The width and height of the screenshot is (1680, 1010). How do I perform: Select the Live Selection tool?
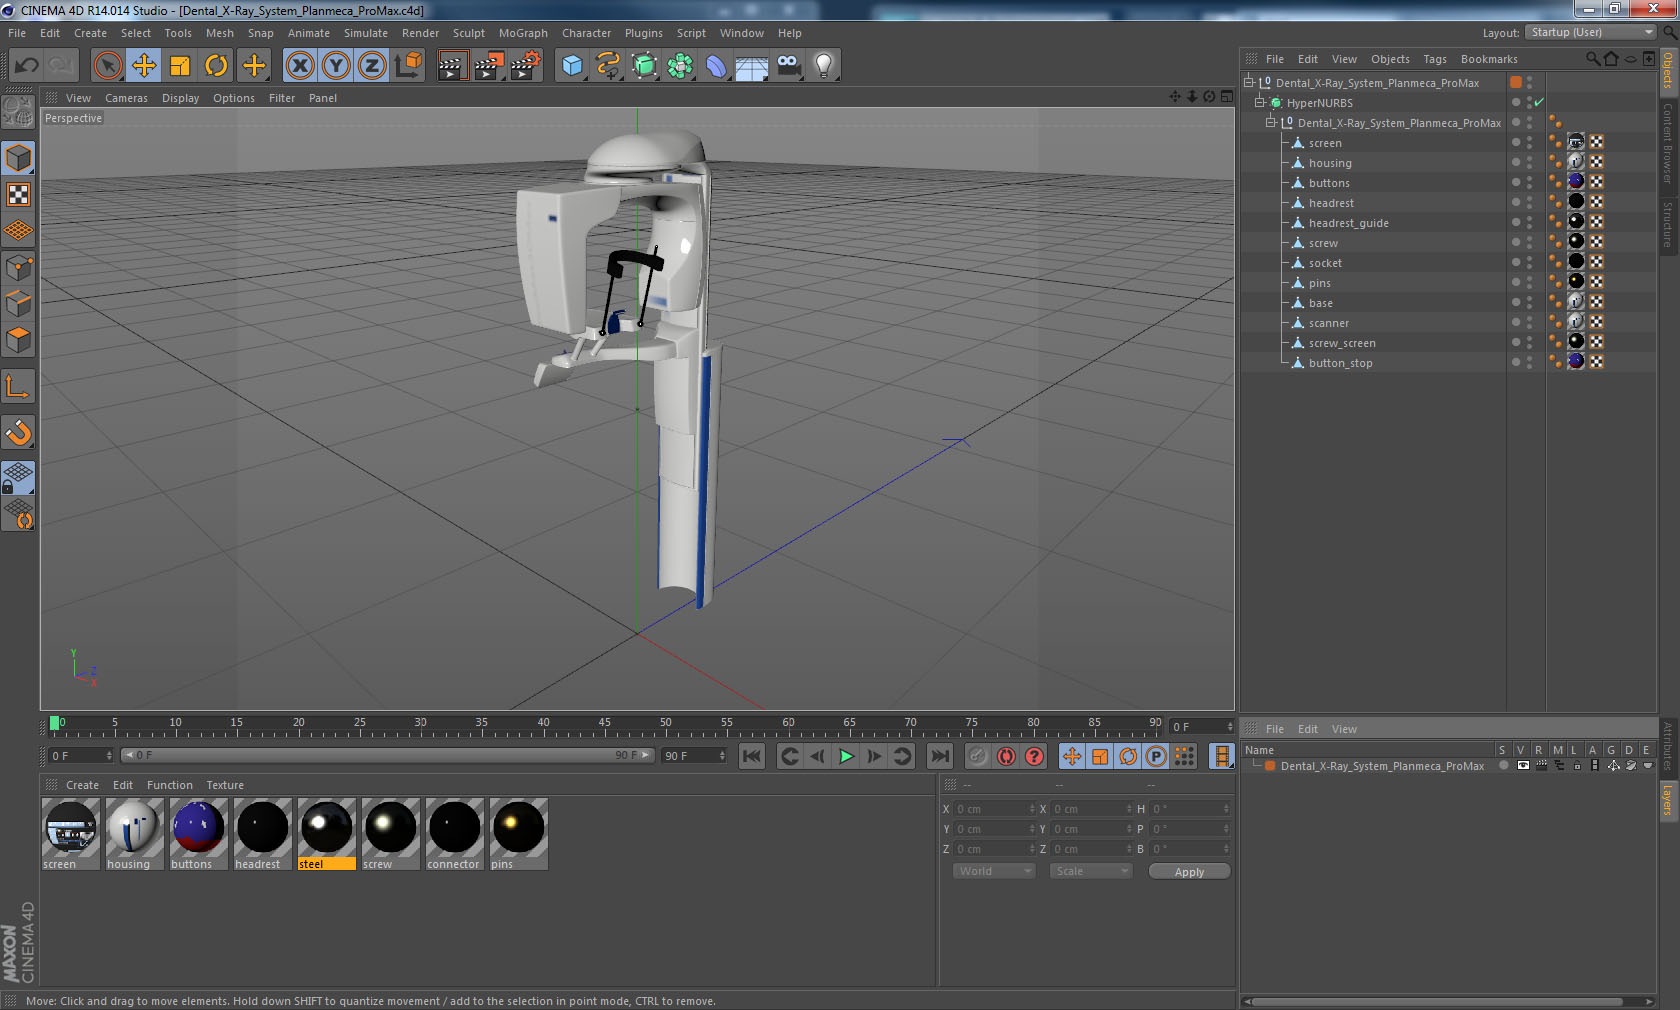click(x=107, y=66)
